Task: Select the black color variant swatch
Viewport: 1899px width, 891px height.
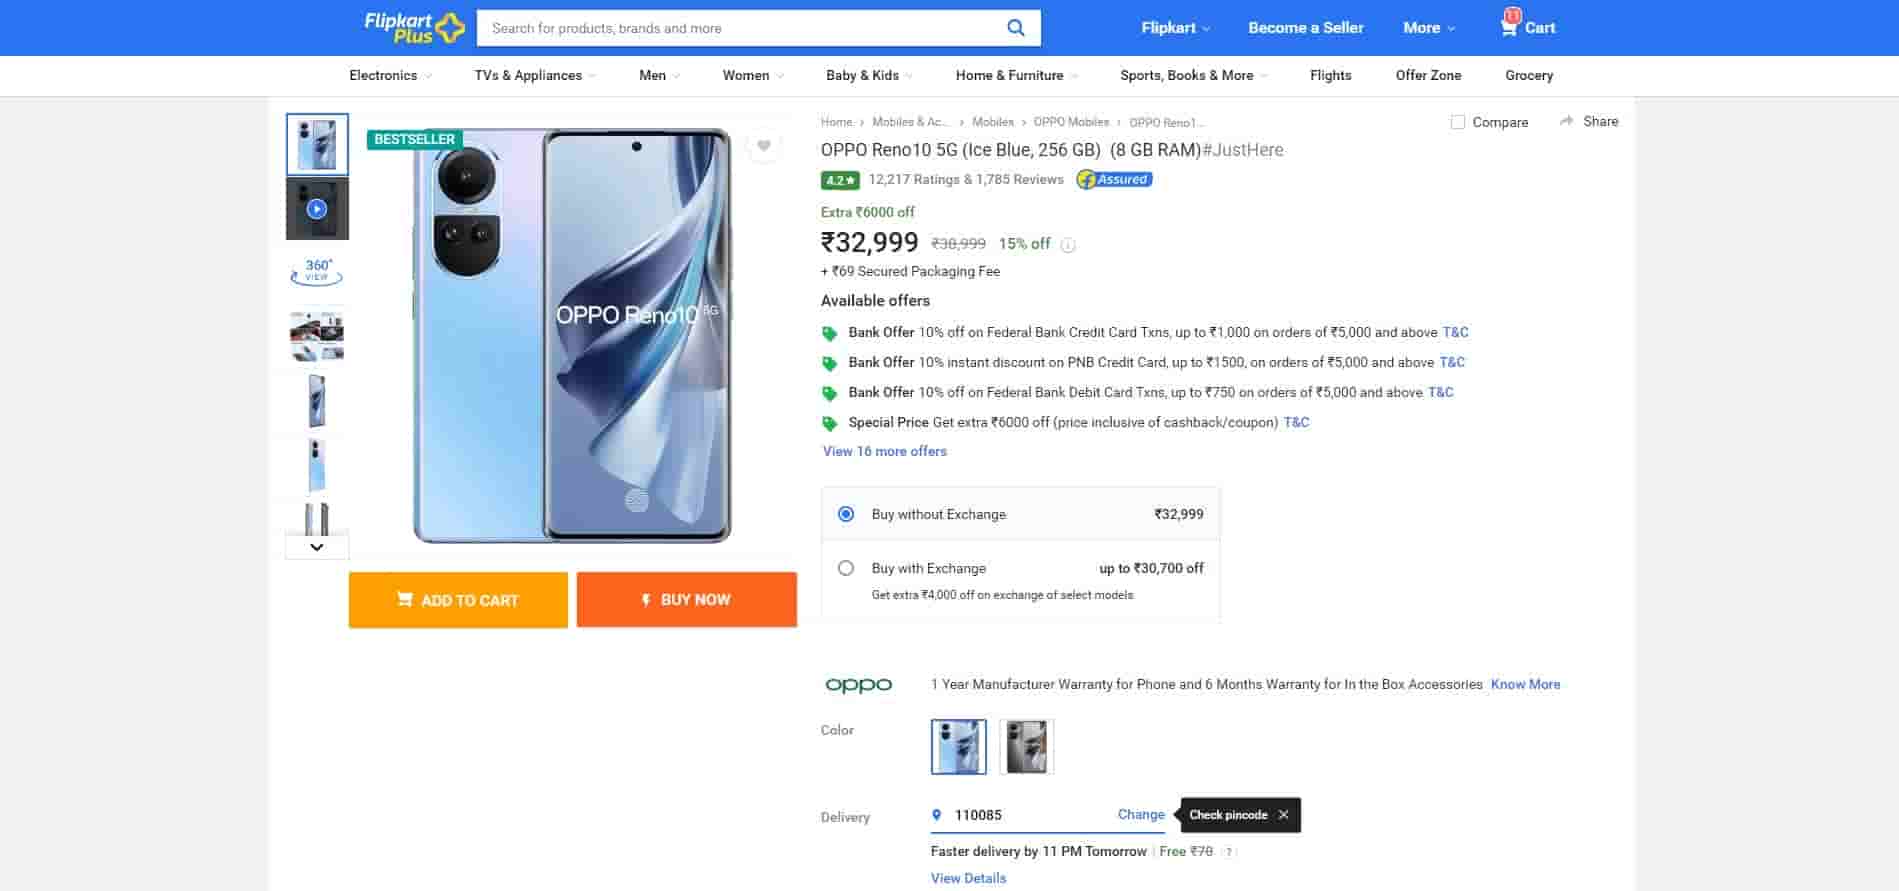Action: [x=1026, y=747]
